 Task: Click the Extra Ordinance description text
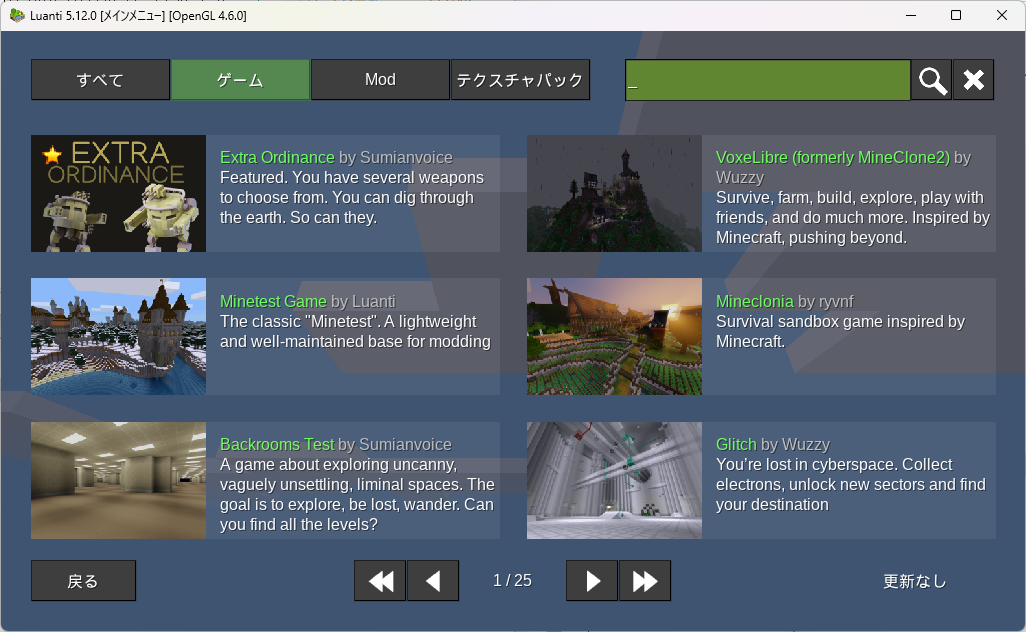pos(351,198)
